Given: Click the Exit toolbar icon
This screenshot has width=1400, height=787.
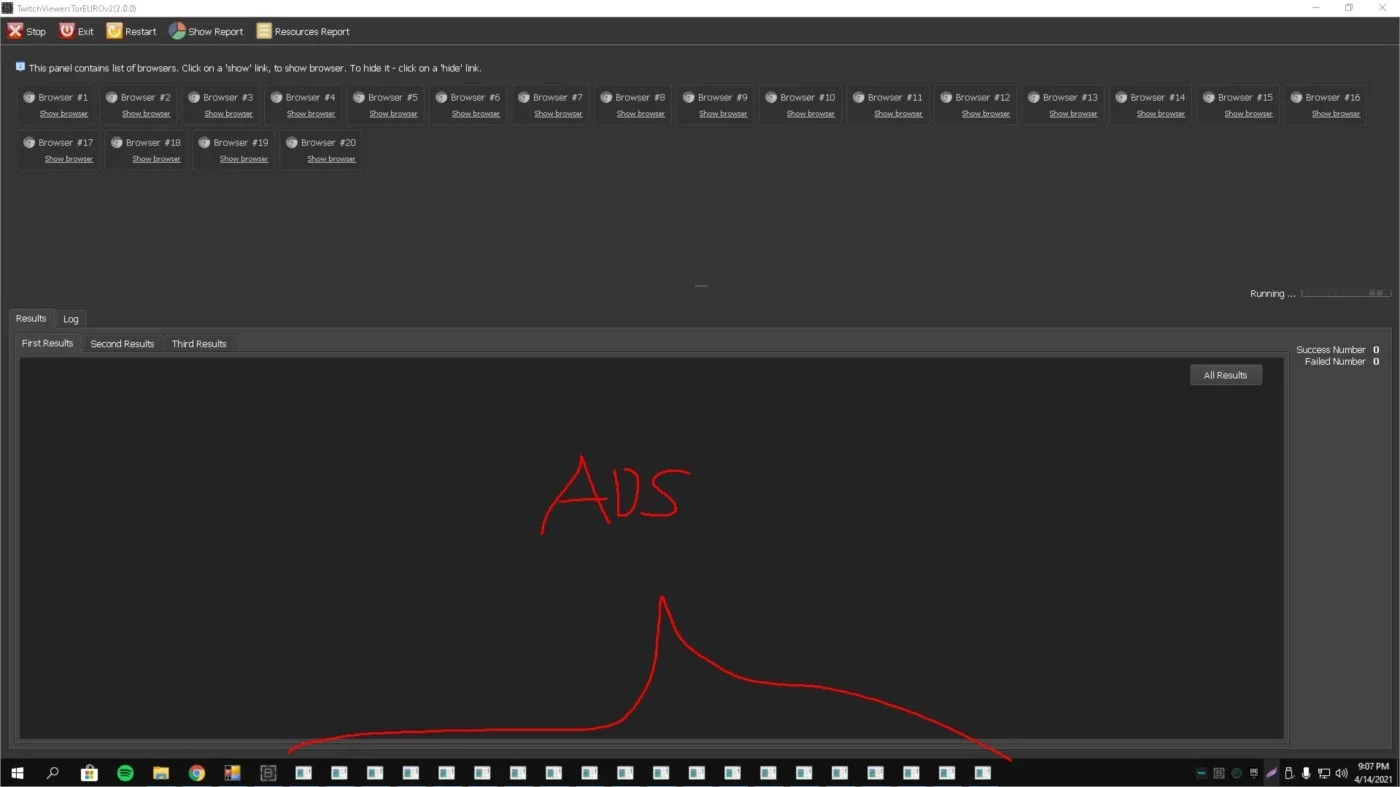Looking at the screenshot, I should [67, 31].
